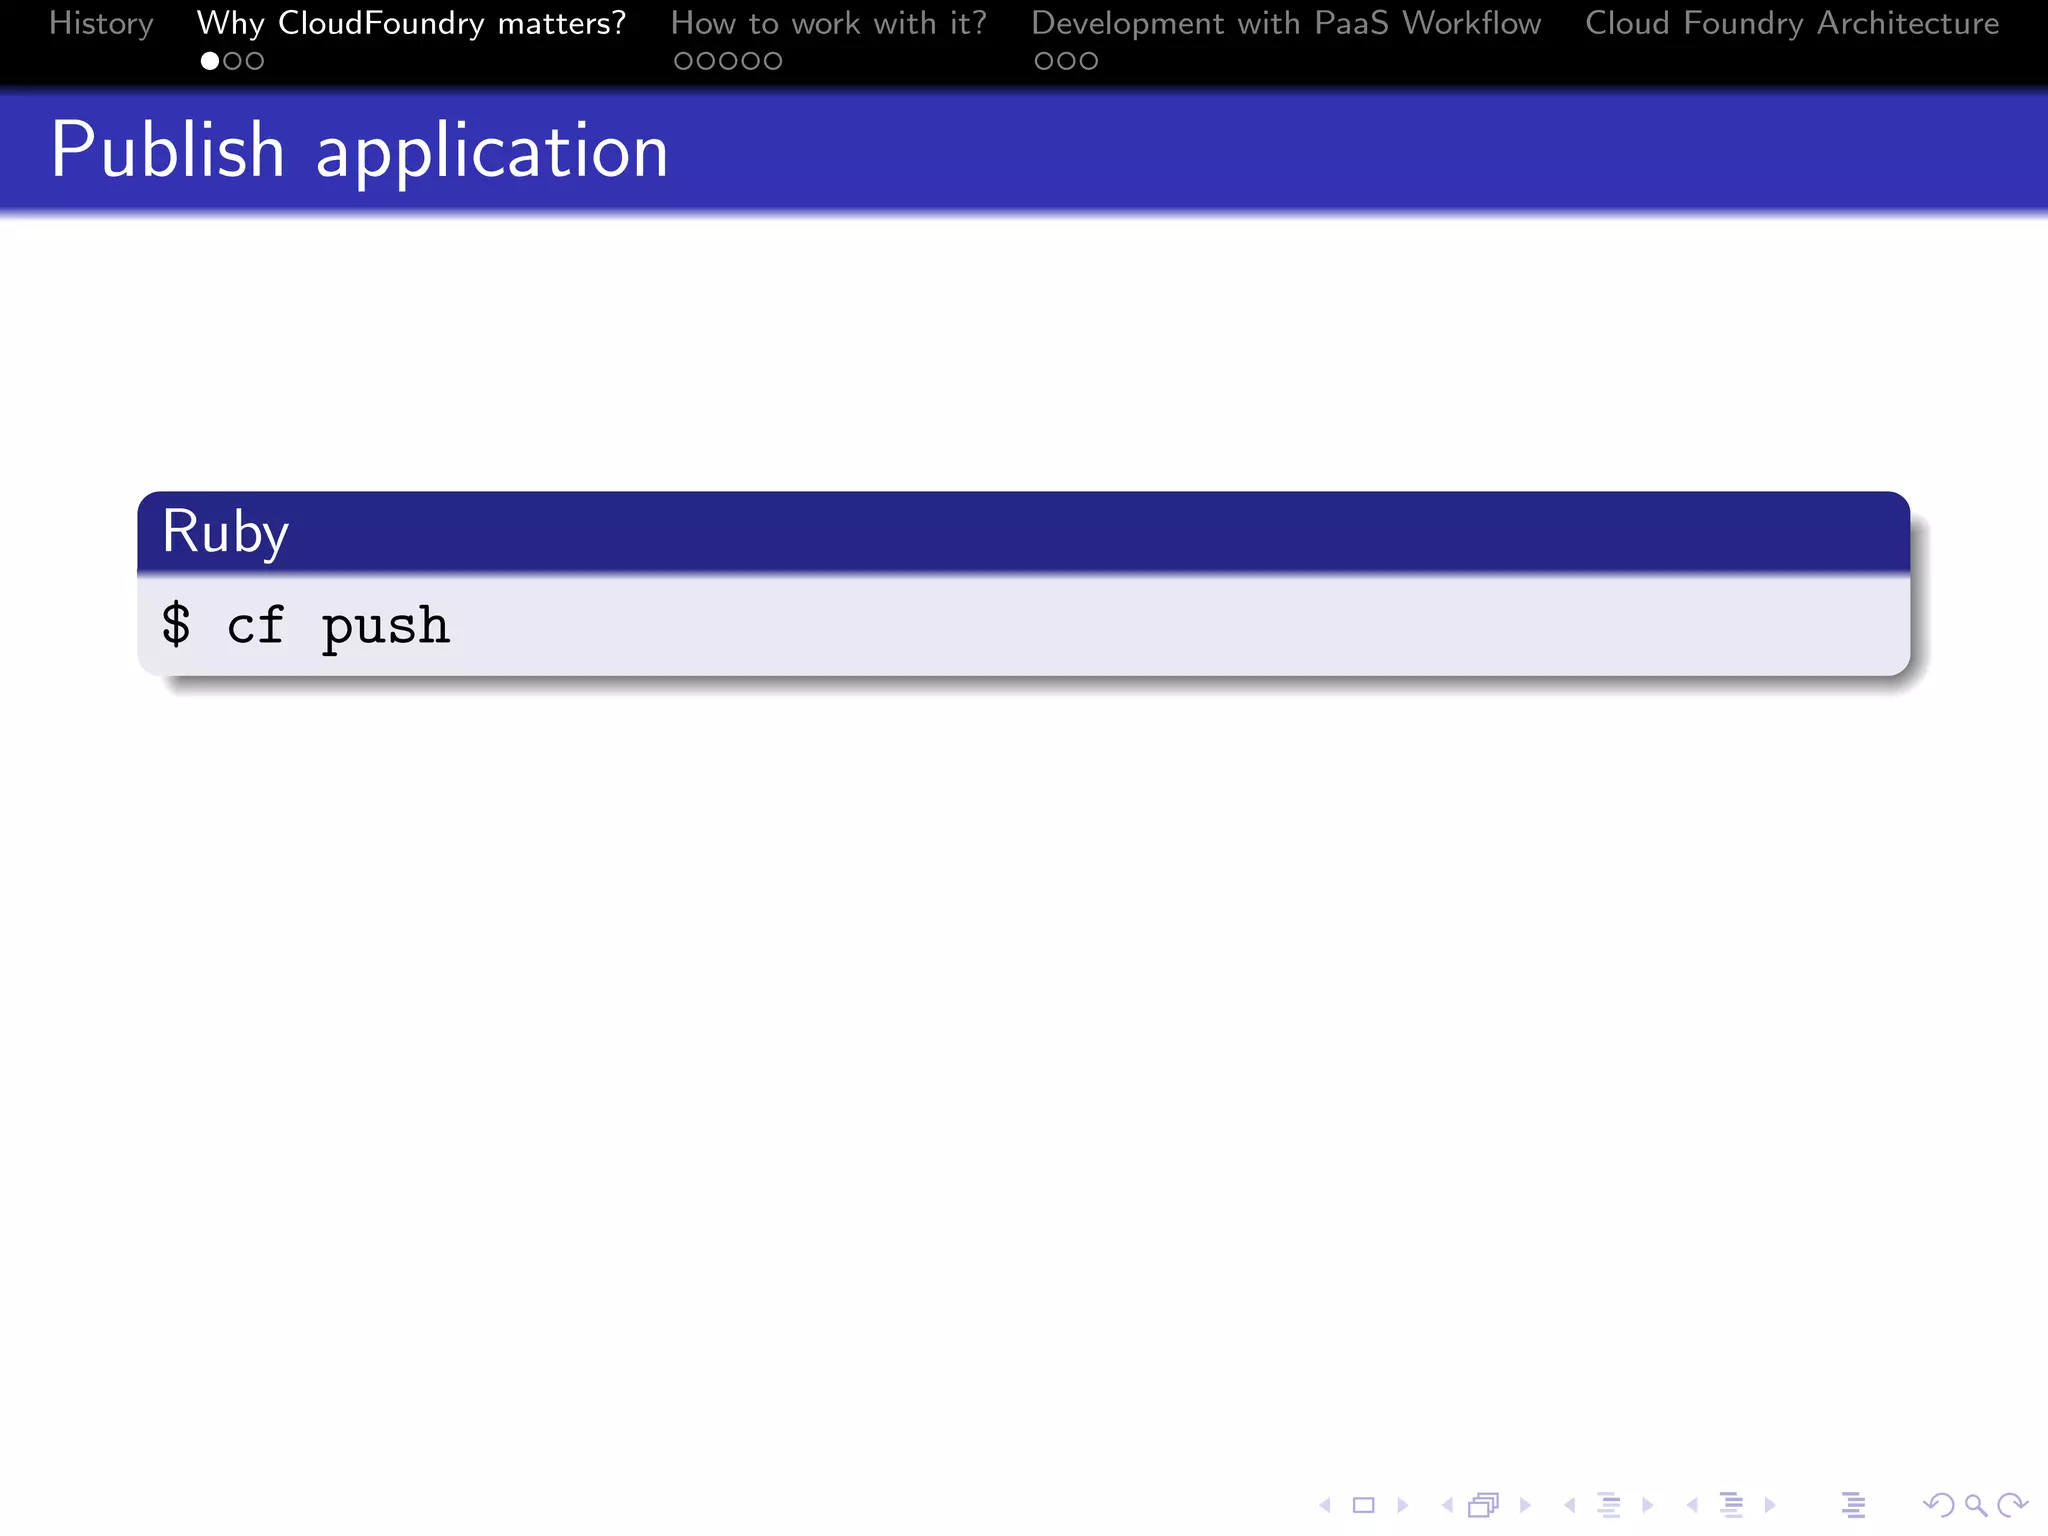2048x1536 pixels.
Task: Jump to the next frame arrow
Action: tap(1525, 1505)
